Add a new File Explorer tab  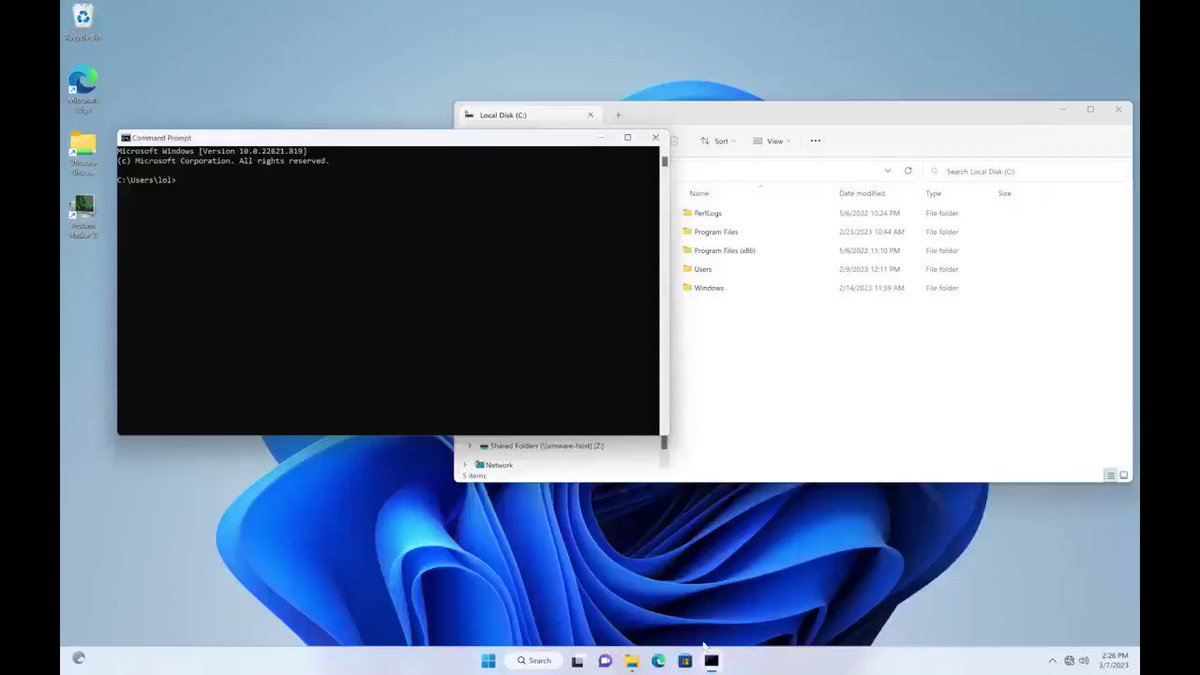point(618,115)
